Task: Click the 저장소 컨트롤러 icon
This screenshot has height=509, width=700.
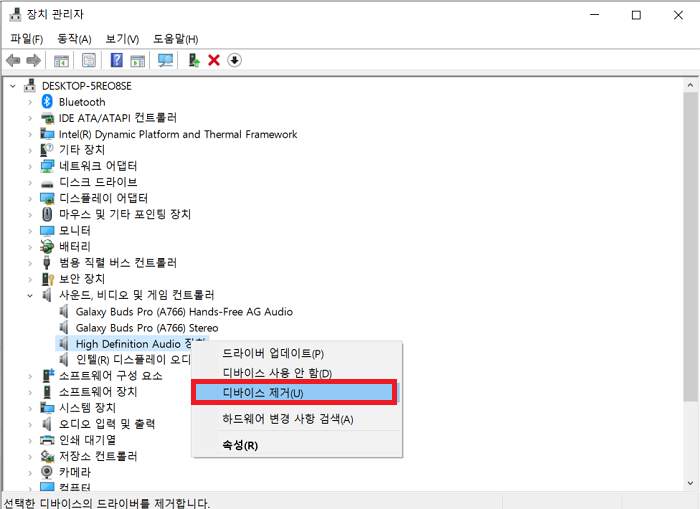Action: click(47, 456)
